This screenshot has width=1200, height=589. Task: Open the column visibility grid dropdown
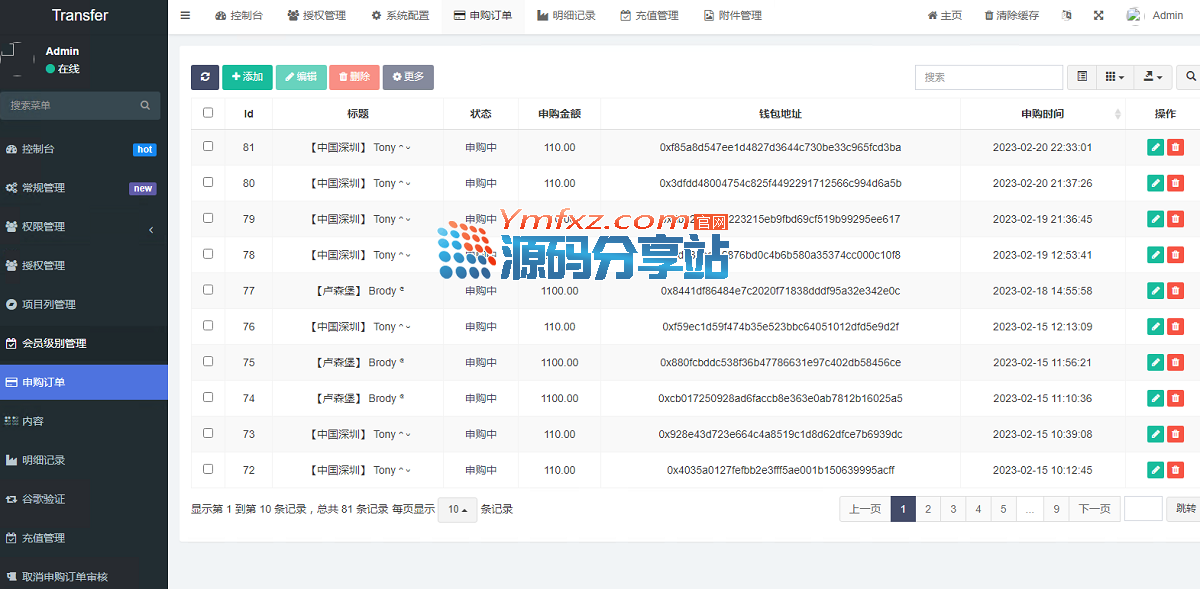(1114, 77)
